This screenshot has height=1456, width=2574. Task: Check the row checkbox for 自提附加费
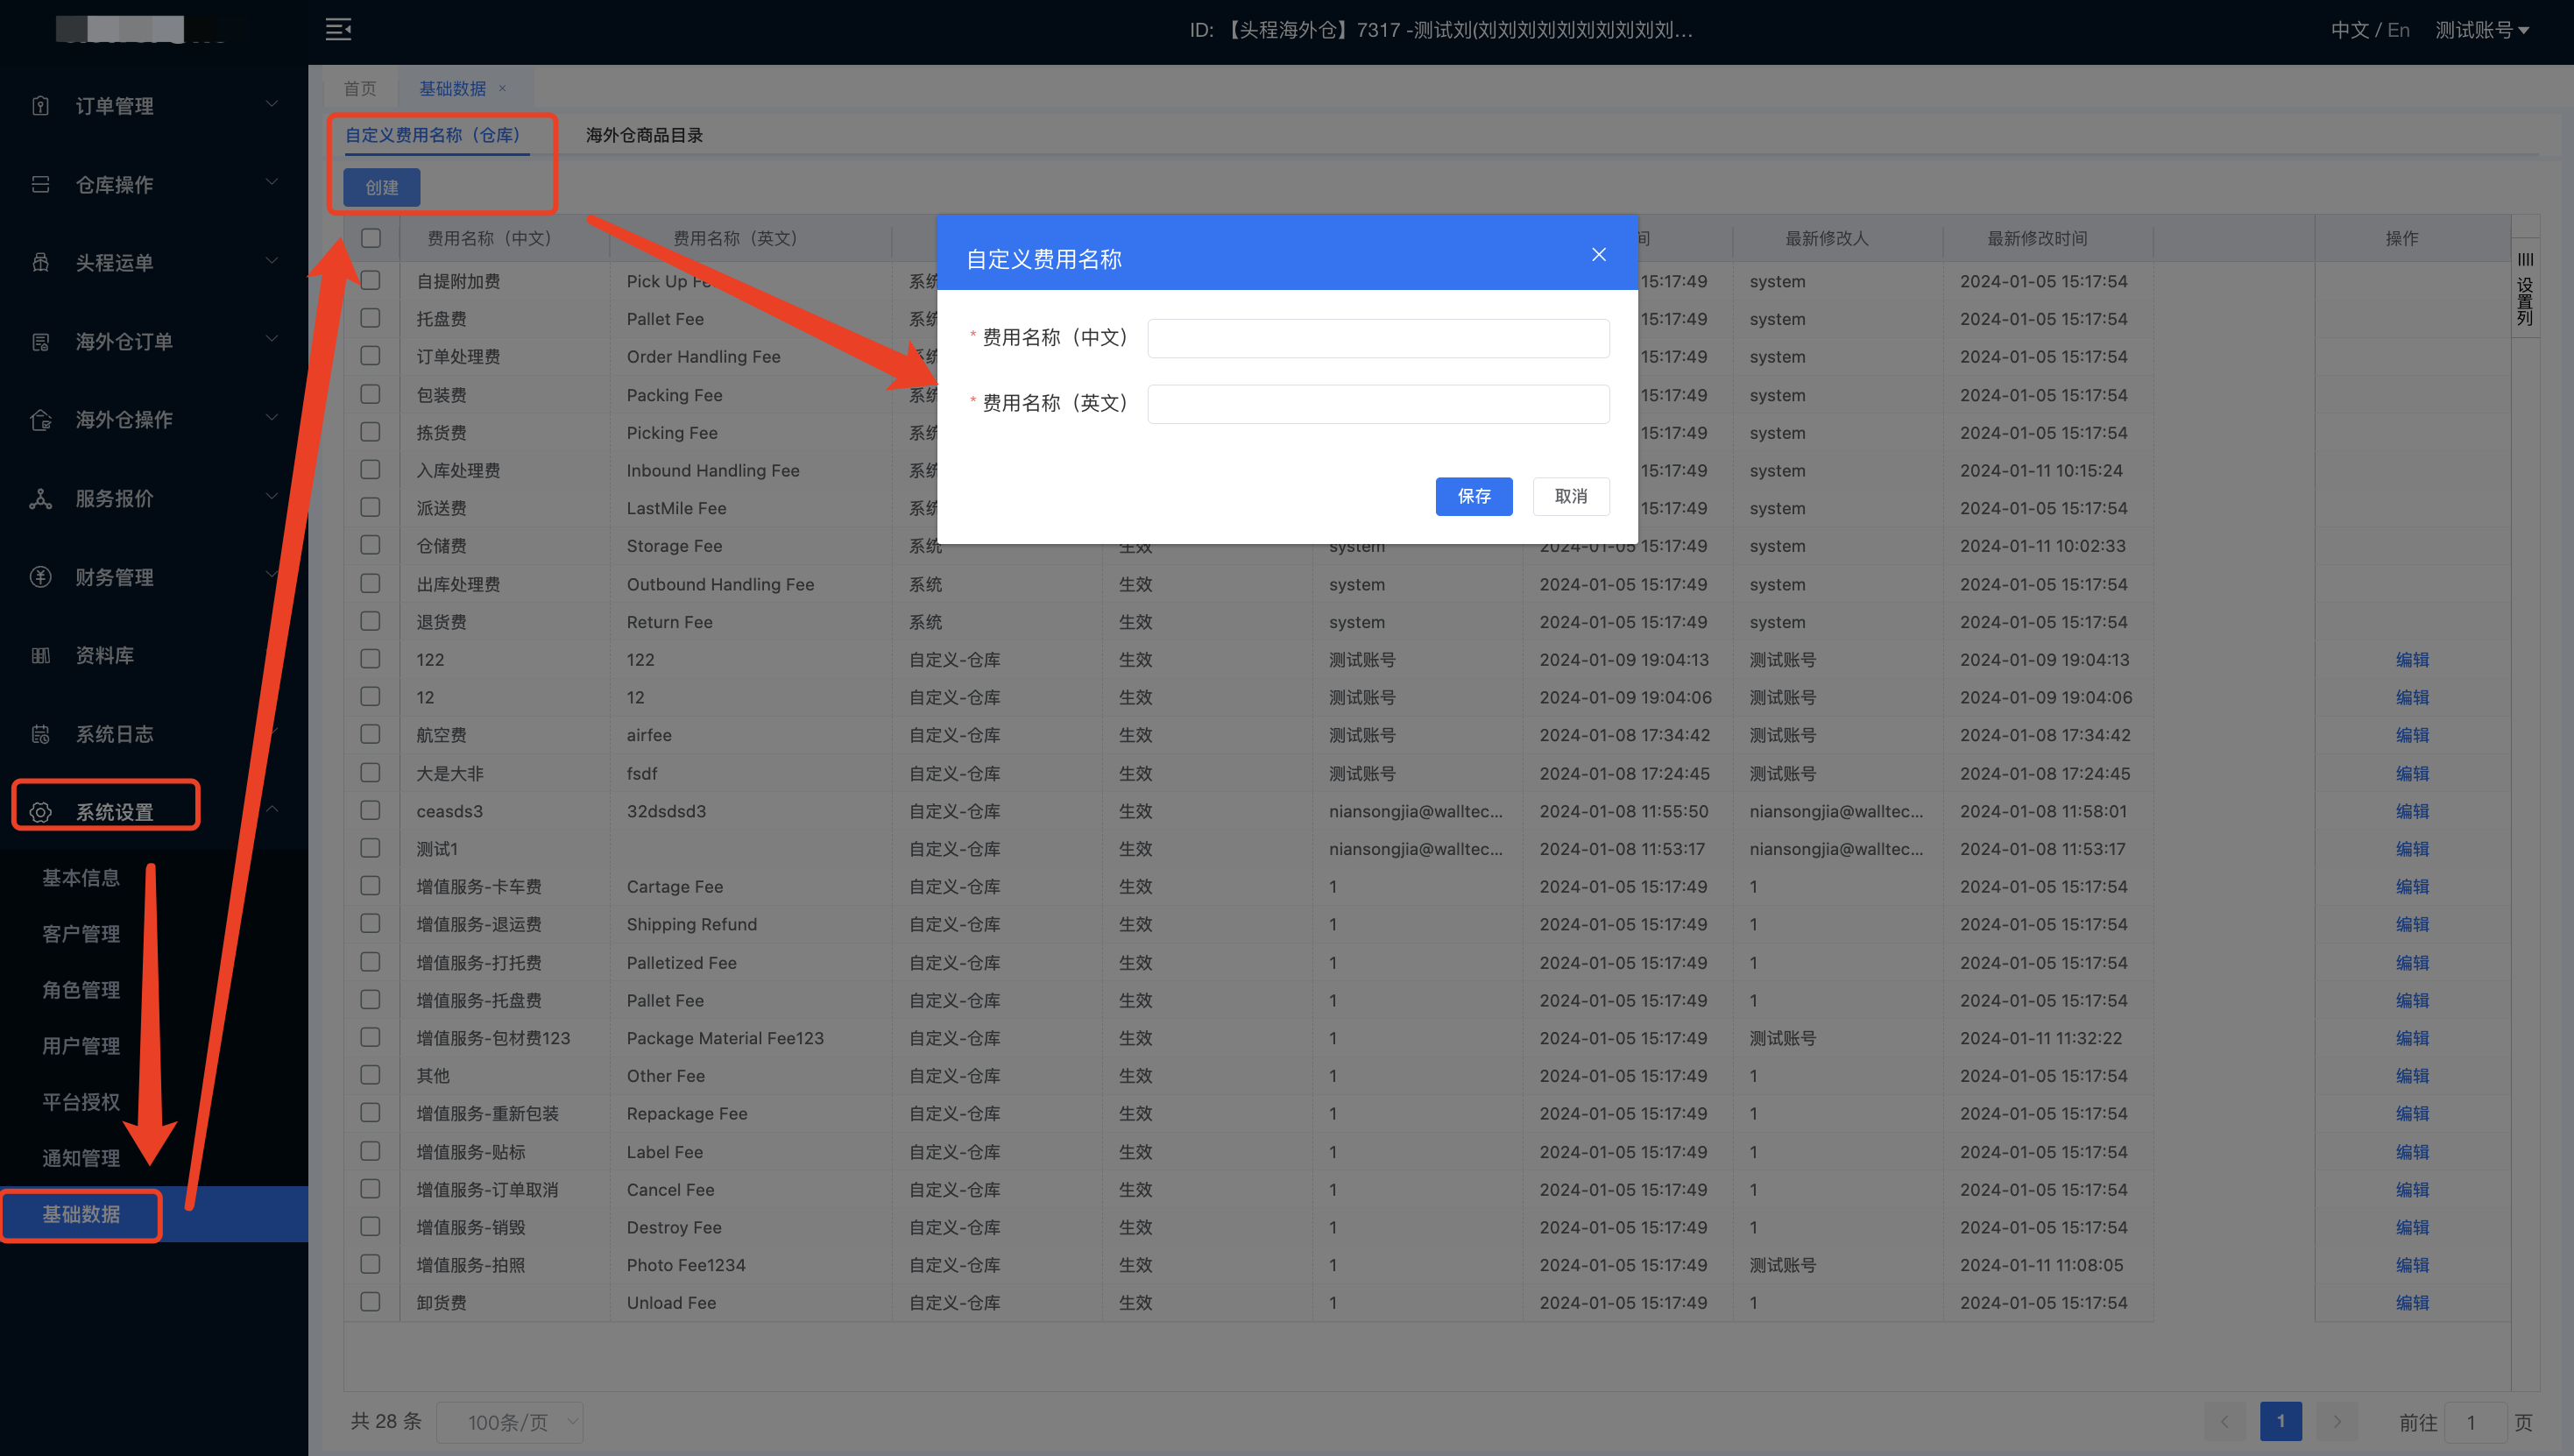371,280
